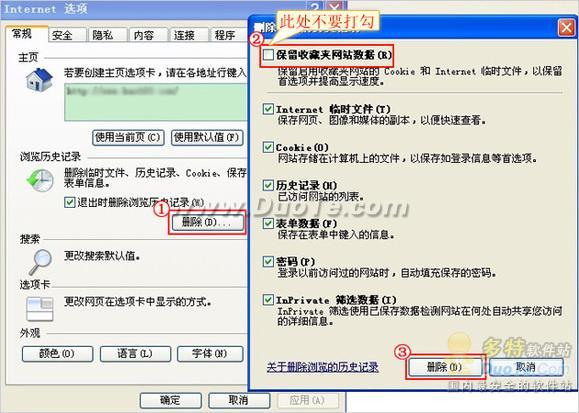Toggle 历史记录 checkbox
The width and height of the screenshot is (579, 413).
[x=268, y=185]
